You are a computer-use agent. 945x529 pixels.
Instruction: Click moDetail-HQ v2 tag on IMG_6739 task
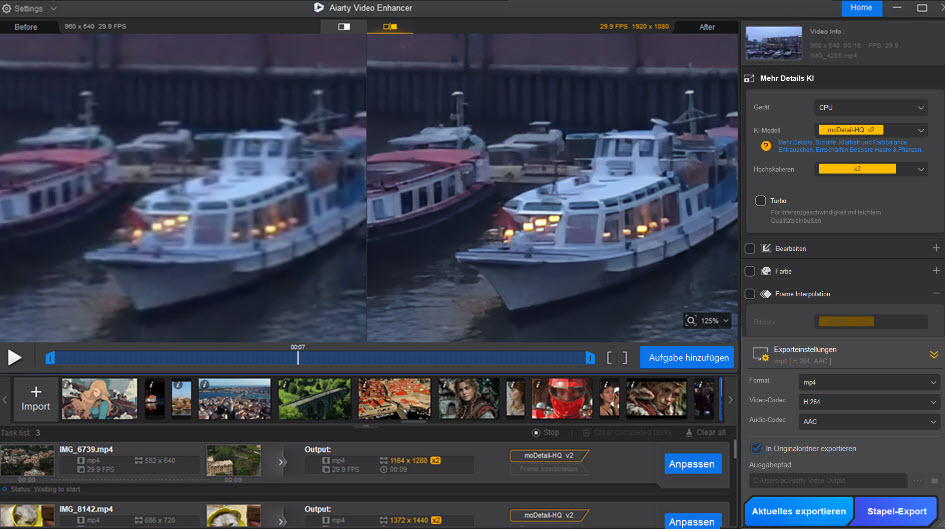point(548,455)
